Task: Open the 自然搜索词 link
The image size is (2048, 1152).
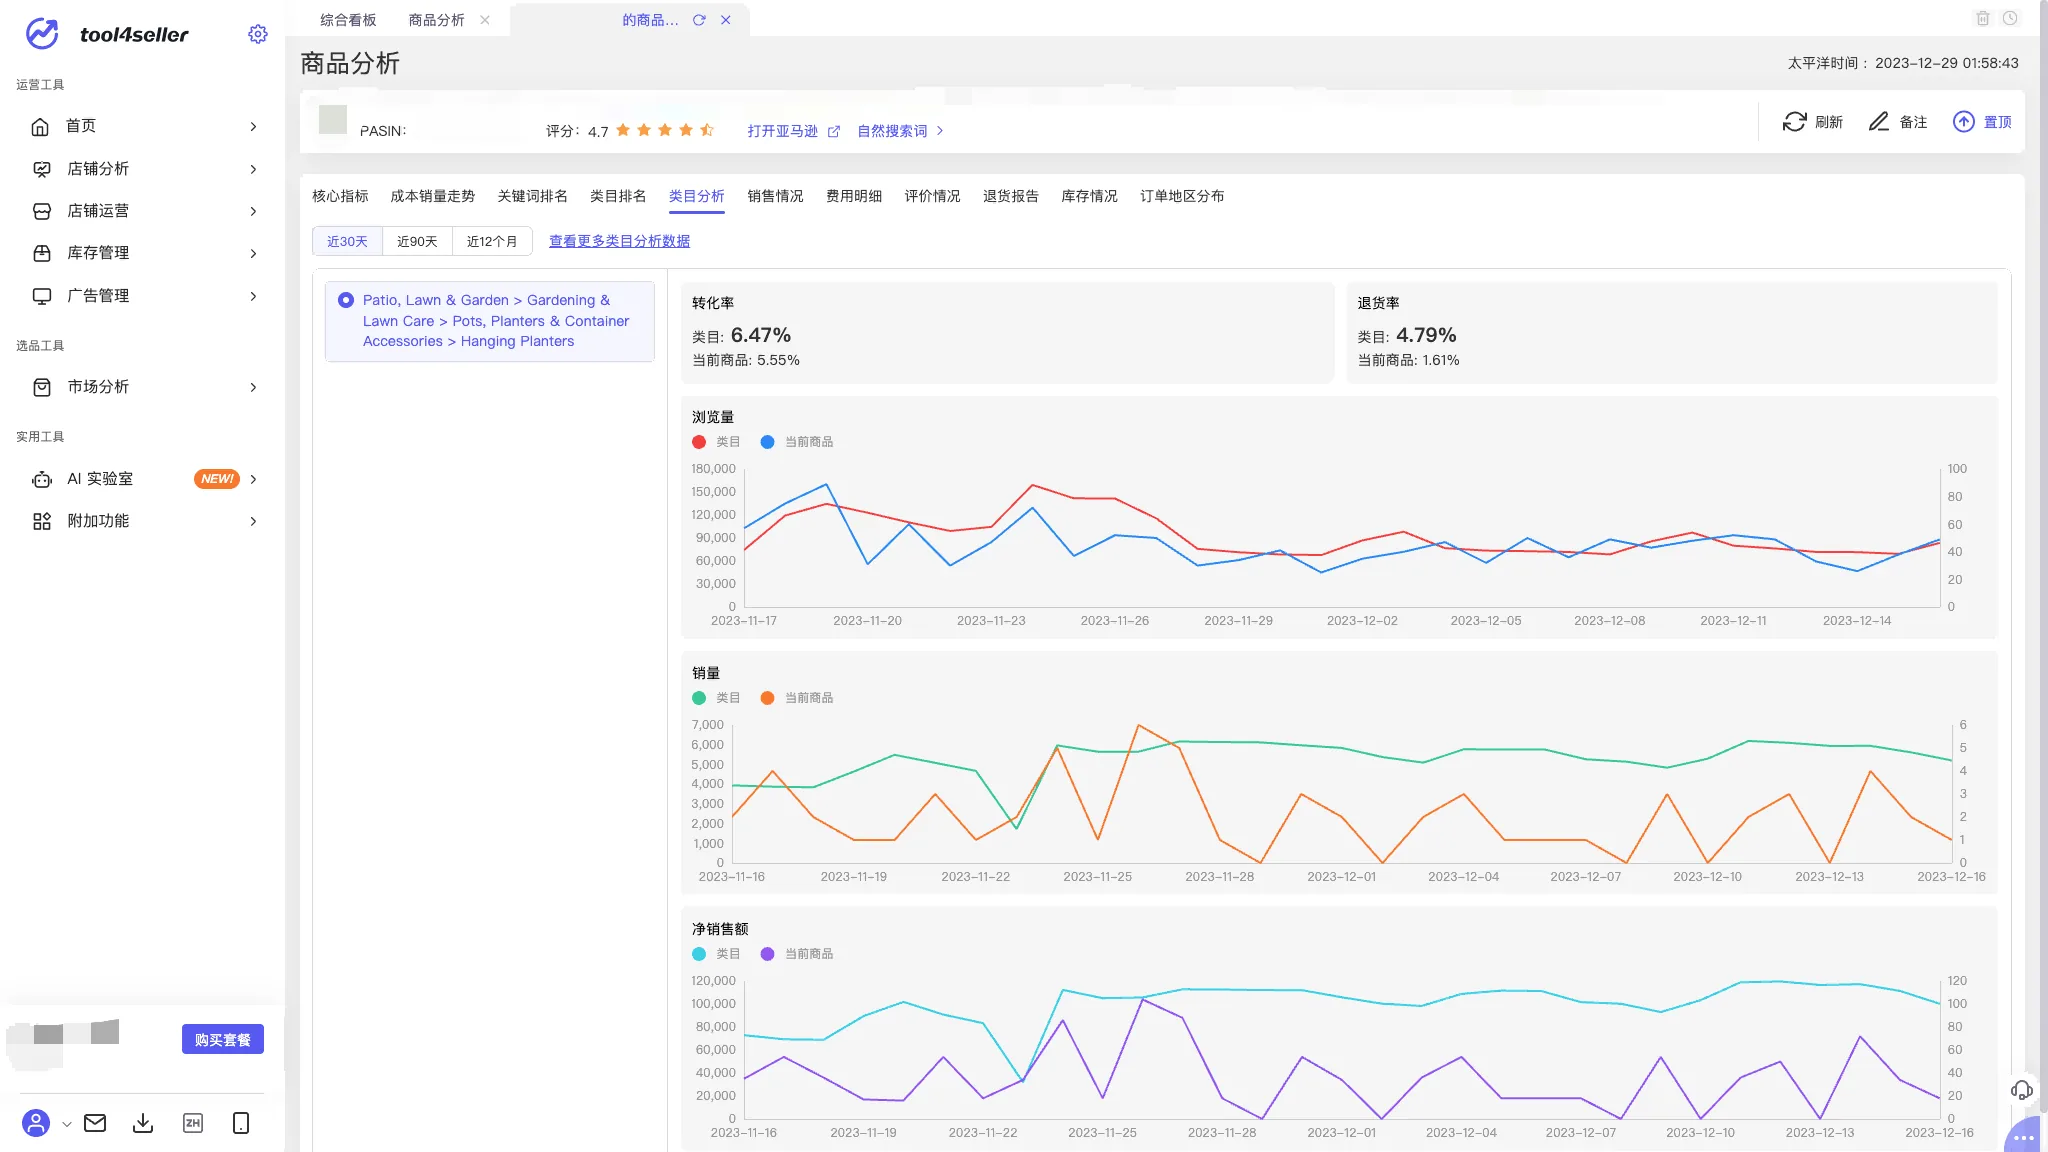Action: (x=892, y=131)
